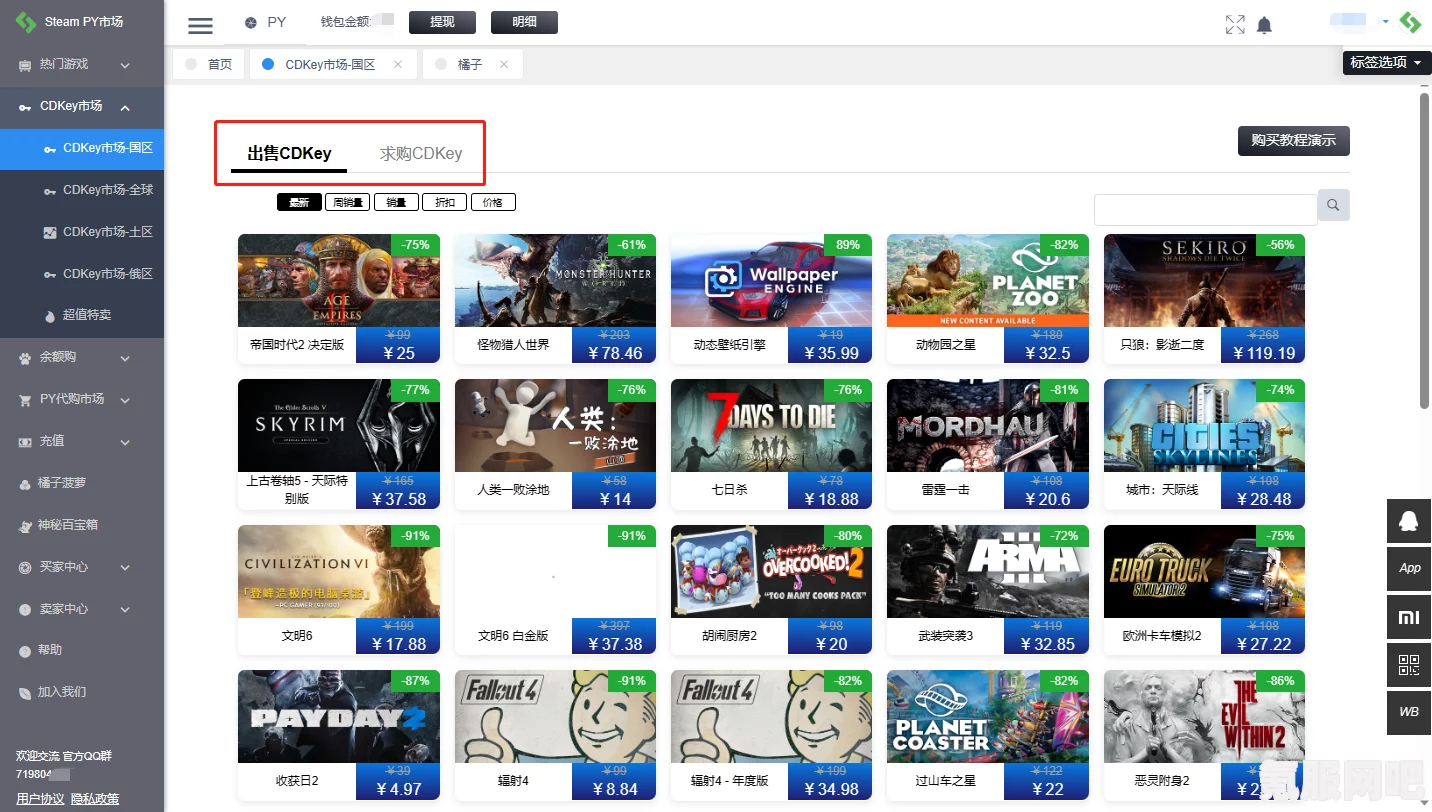Click the green logo icon at top right
The height and width of the screenshot is (812, 1432).
coord(1410,22)
